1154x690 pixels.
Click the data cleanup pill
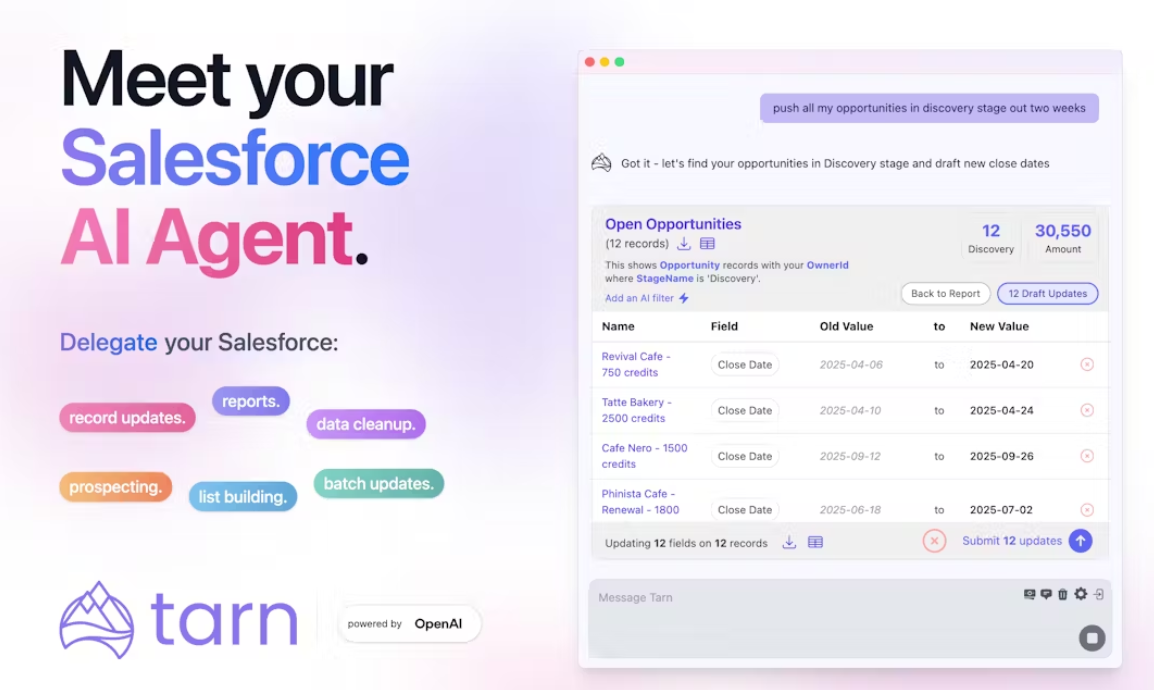(x=366, y=424)
